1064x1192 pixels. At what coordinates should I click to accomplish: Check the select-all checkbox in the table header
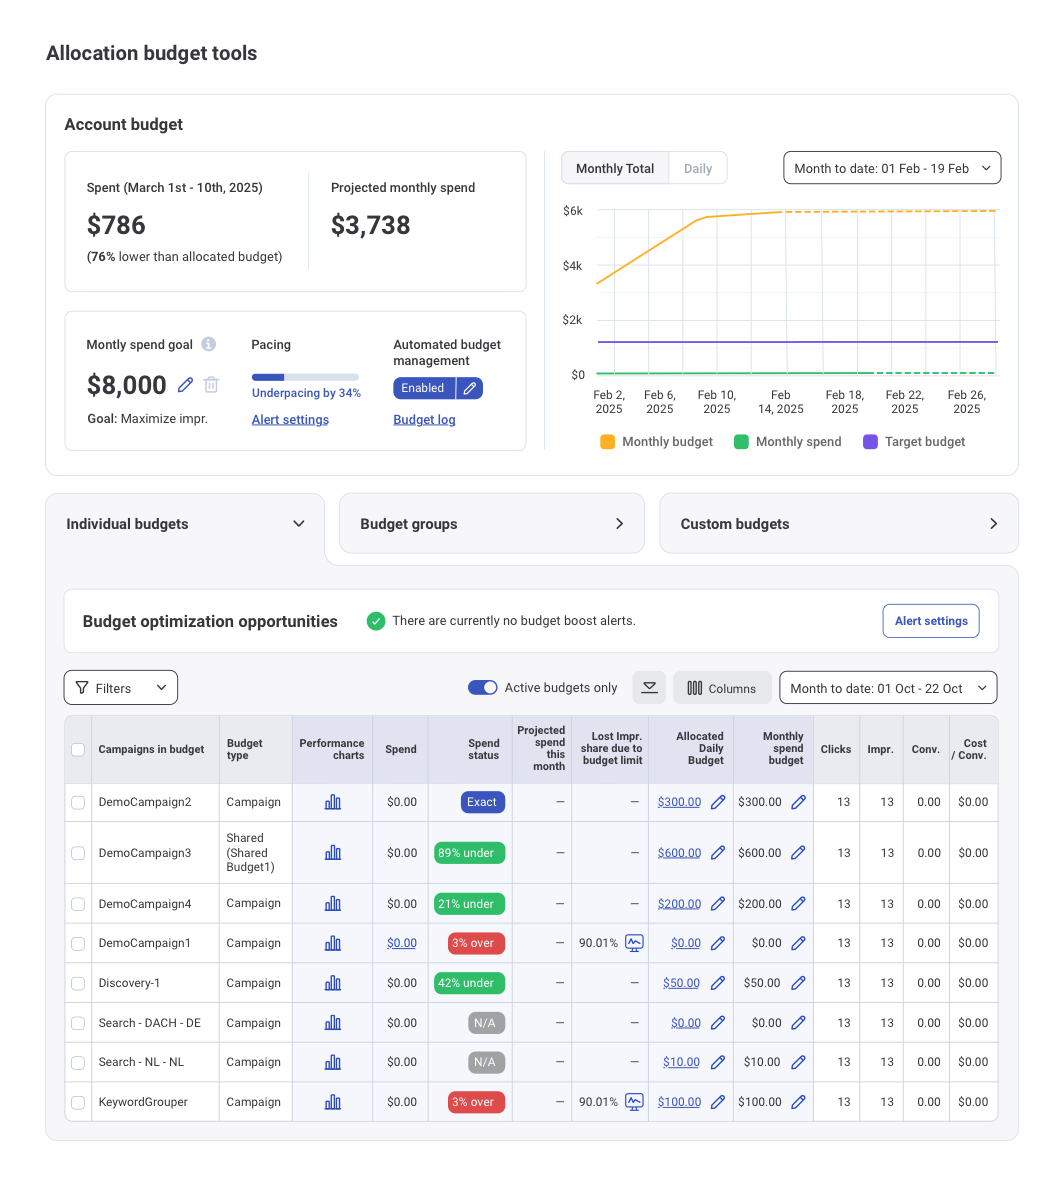click(x=78, y=749)
